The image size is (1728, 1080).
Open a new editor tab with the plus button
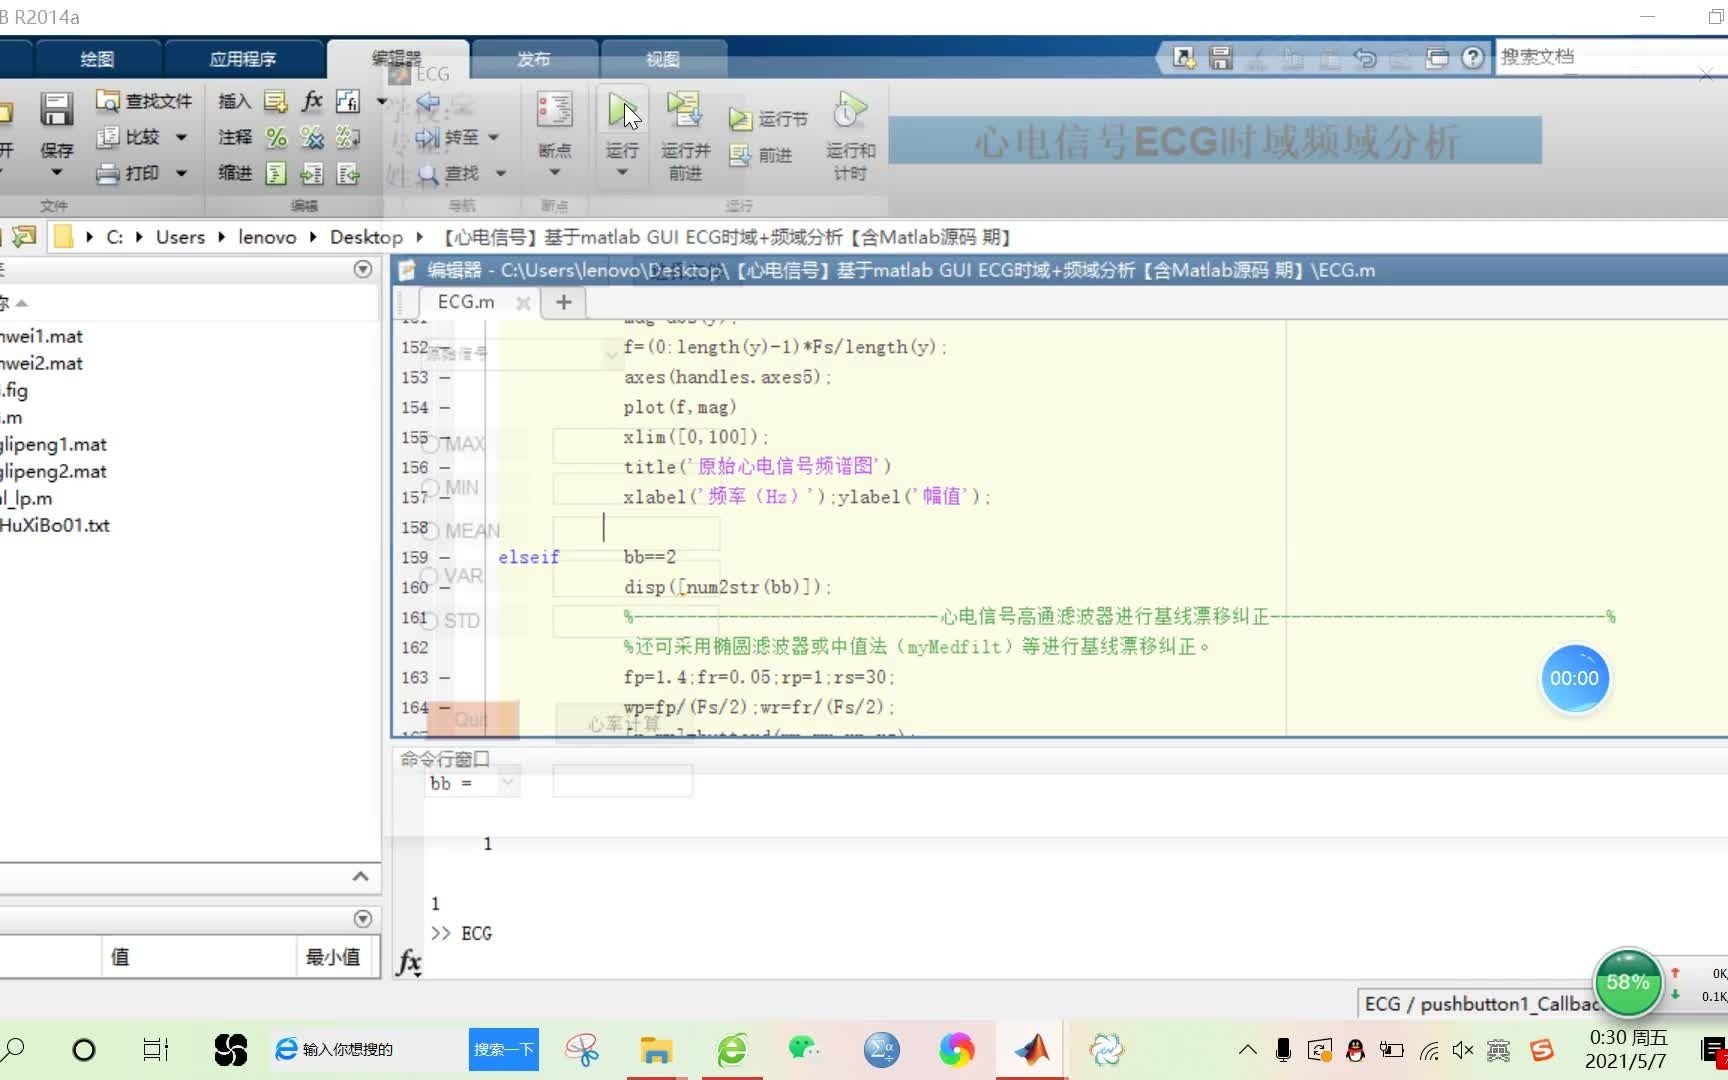click(562, 302)
